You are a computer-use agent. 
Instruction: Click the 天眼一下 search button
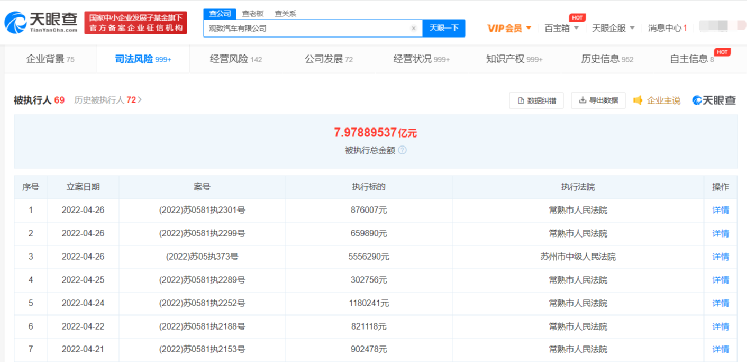pos(444,28)
